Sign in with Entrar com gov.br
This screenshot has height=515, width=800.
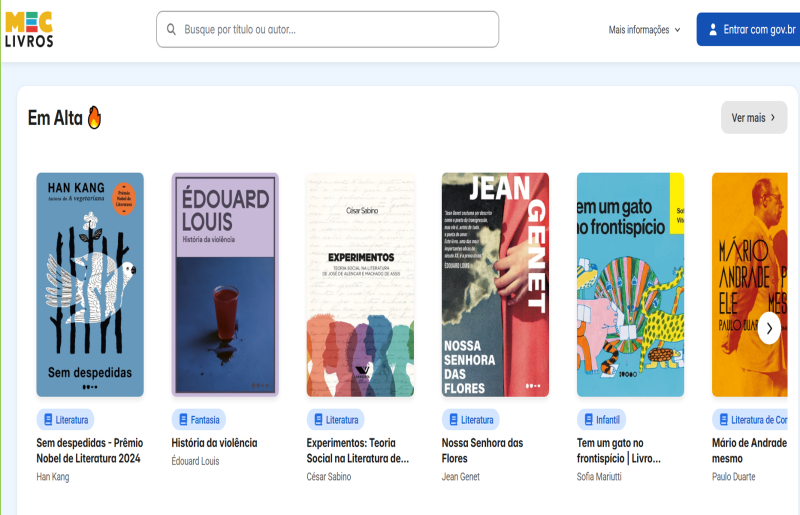click(x=750, y=30)
